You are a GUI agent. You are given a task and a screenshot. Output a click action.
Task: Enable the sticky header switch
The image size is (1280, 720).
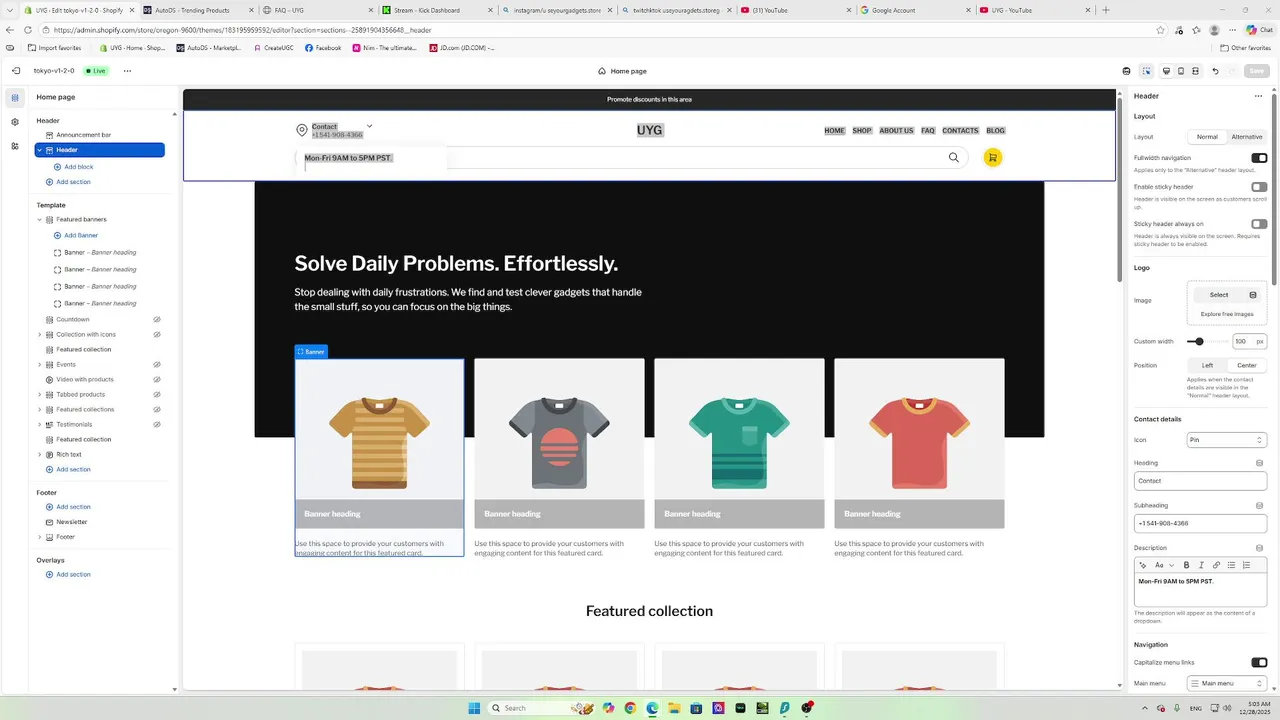pyautogui.click(x=1259, y=187)
